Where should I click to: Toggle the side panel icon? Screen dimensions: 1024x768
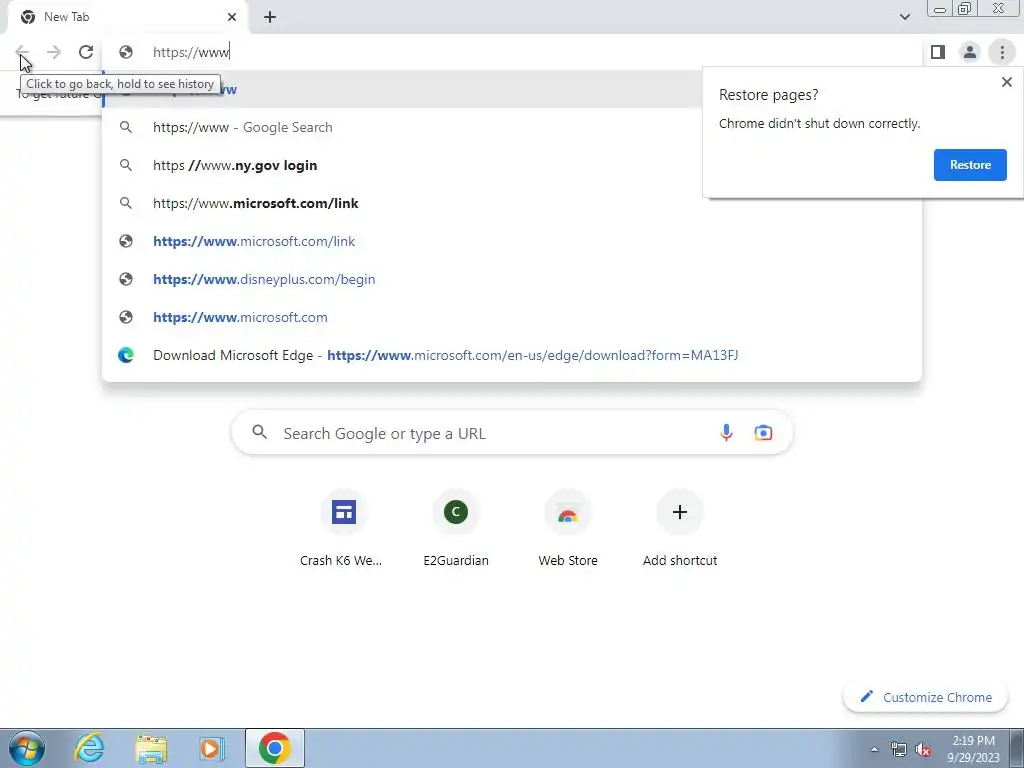pos(938,52)
